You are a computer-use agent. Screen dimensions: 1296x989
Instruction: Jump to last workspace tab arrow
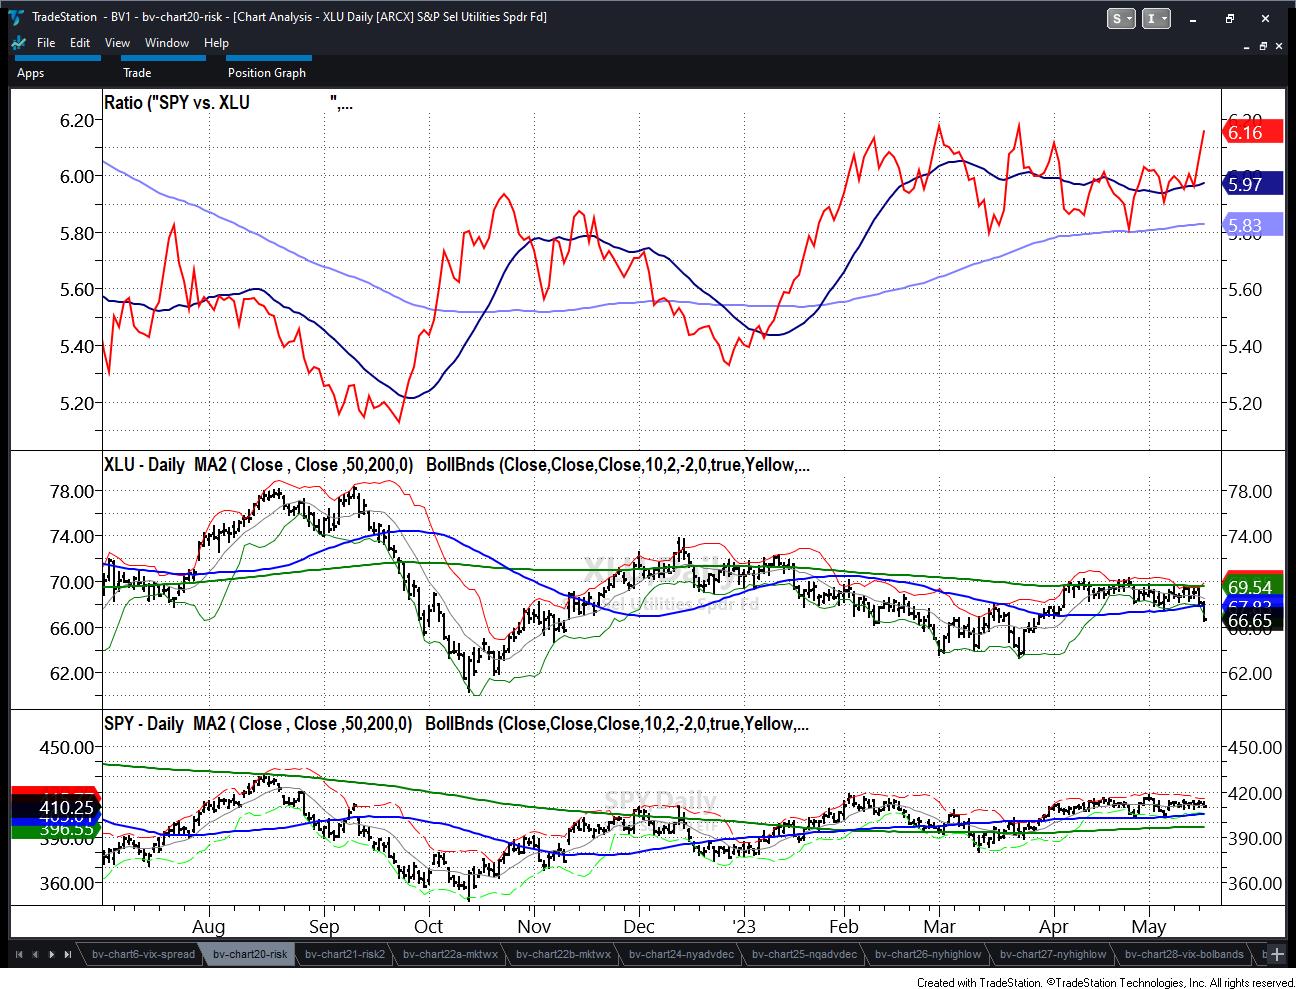66,954
